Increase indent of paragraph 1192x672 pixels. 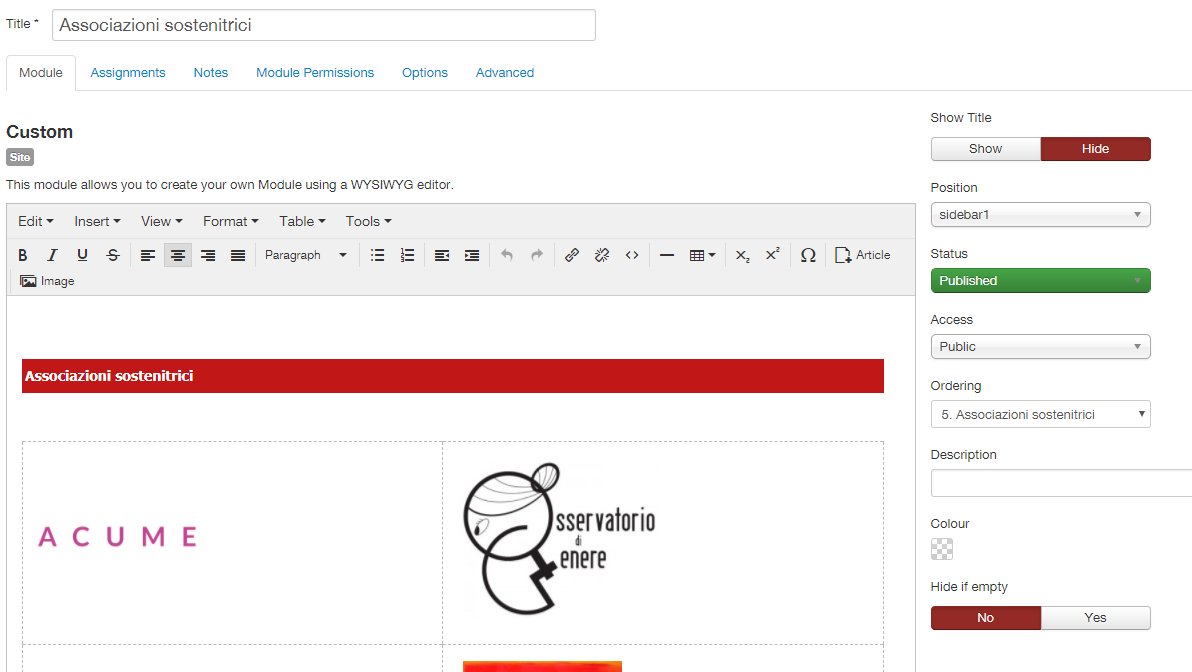click(x=472, y=255)
